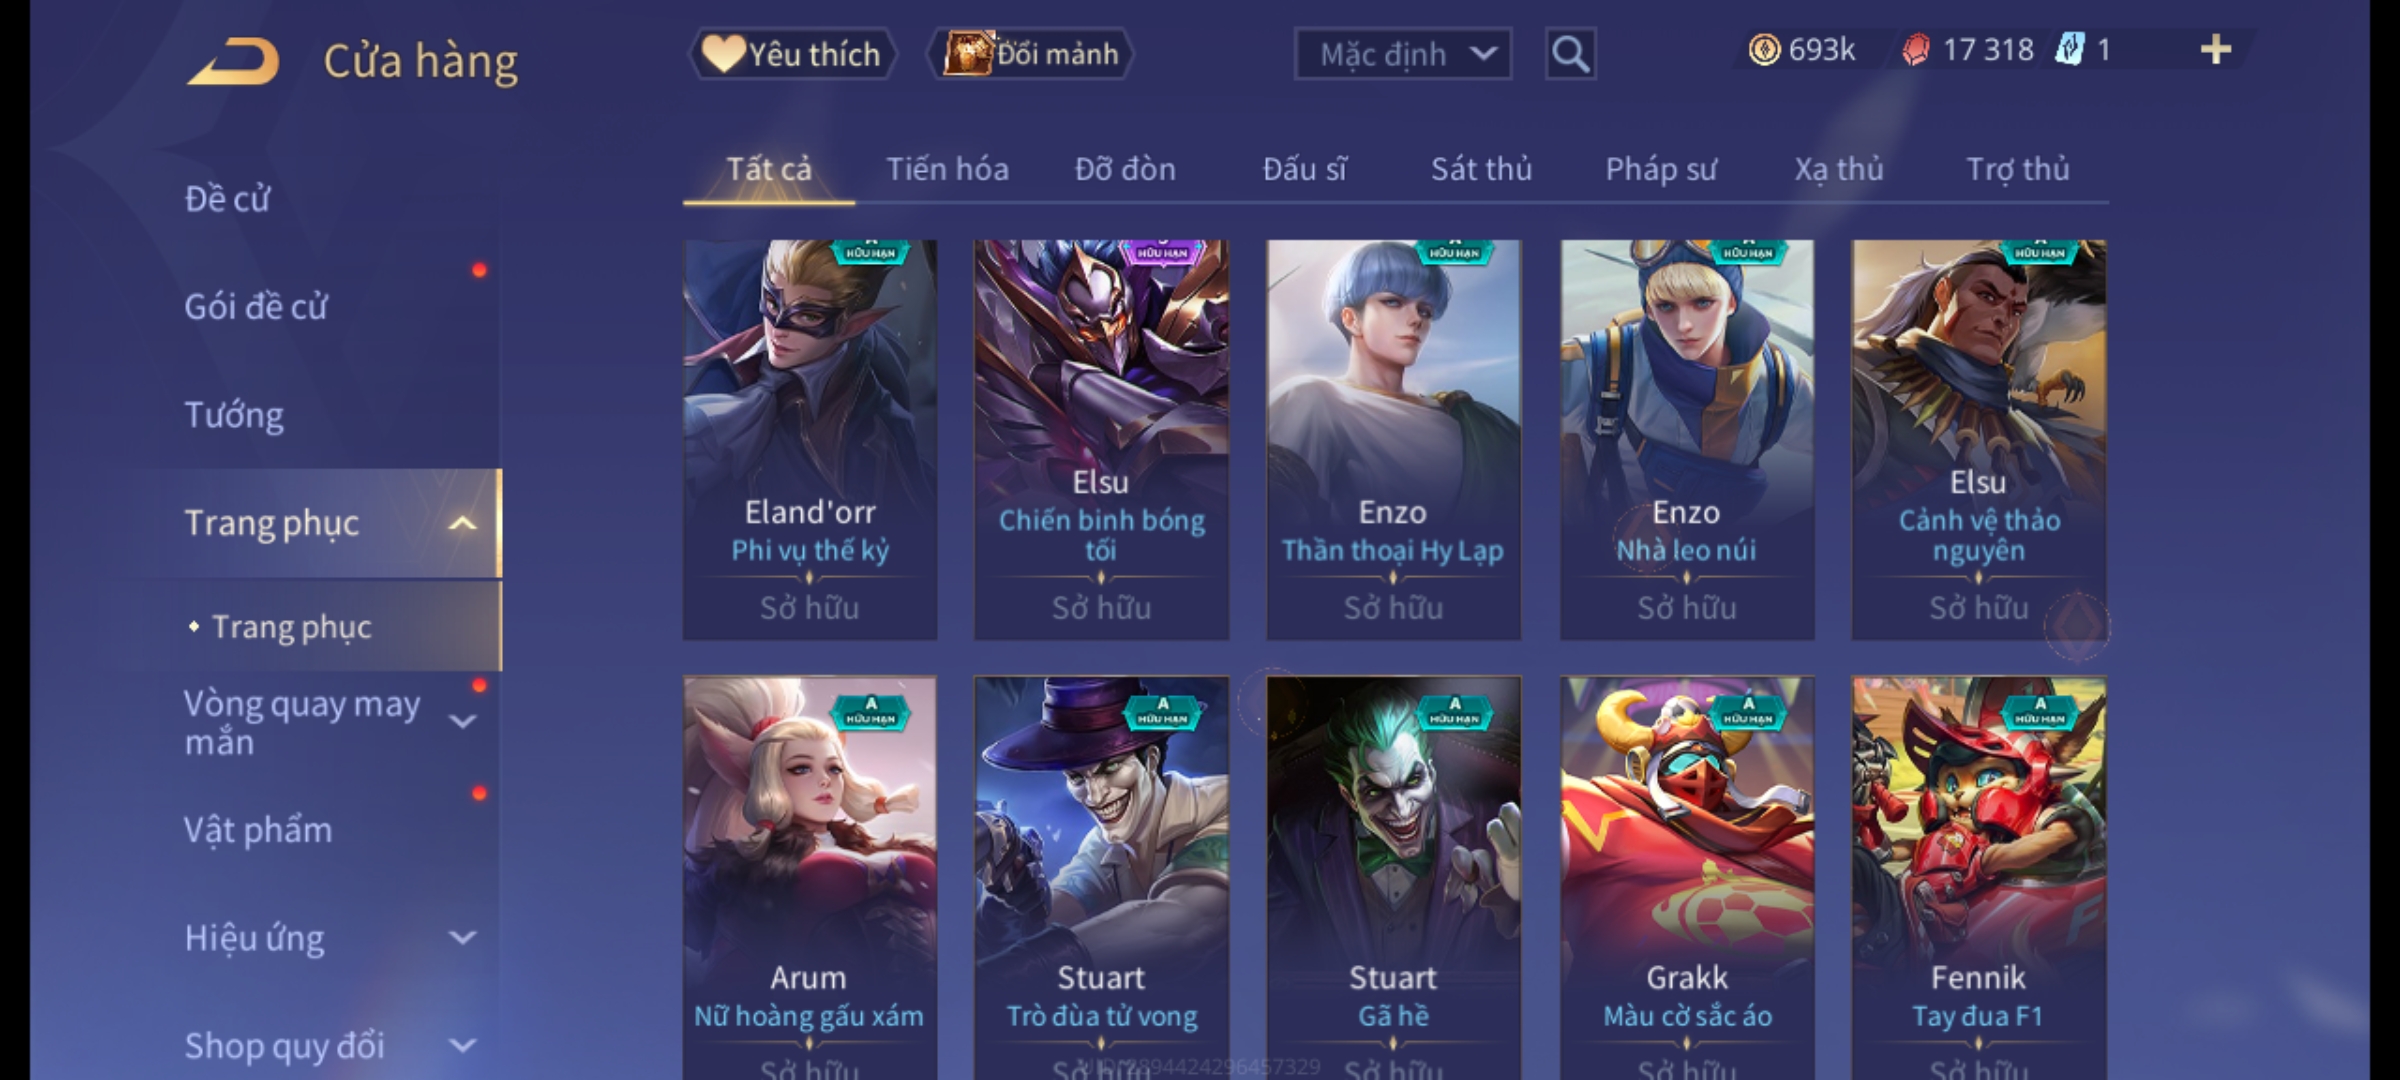Expand Vòng quay may mắn section
The image size is (2400, 1080).
pos(462,721)
